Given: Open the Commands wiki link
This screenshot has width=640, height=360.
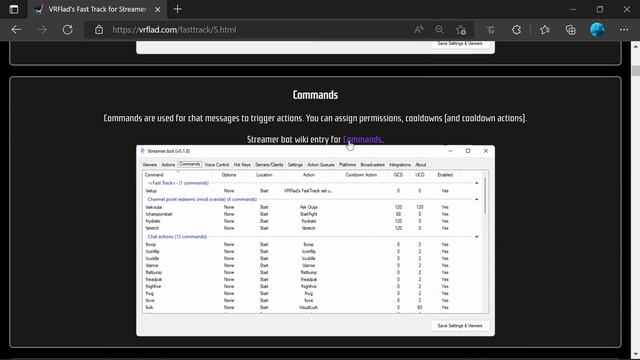Looking at the screenshot, I should [362, 139].
